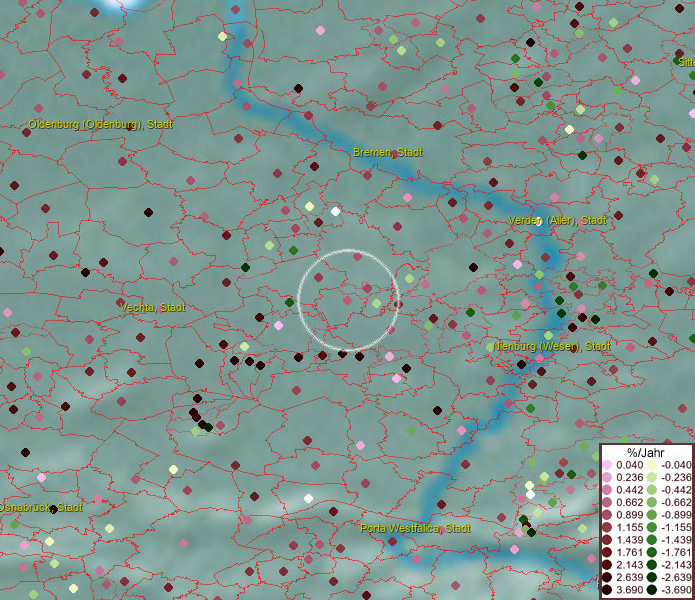Click the -2.143 legend value
The height and width of the screenshot is (600, 695).
point(676,565)
